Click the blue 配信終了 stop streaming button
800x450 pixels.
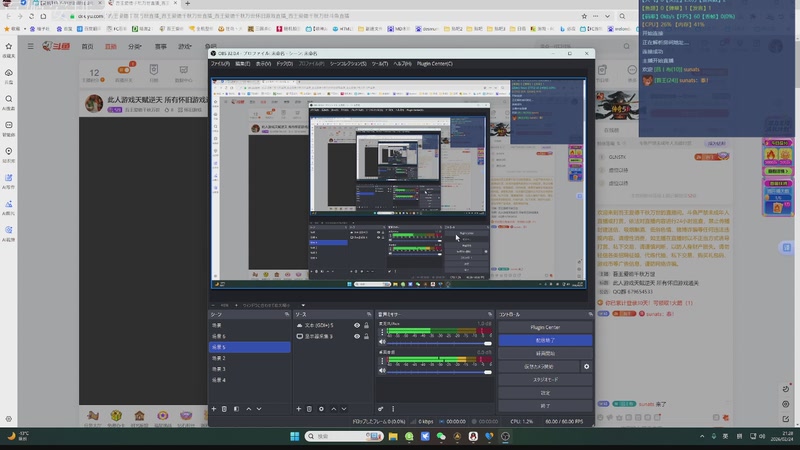pos(545,340)
